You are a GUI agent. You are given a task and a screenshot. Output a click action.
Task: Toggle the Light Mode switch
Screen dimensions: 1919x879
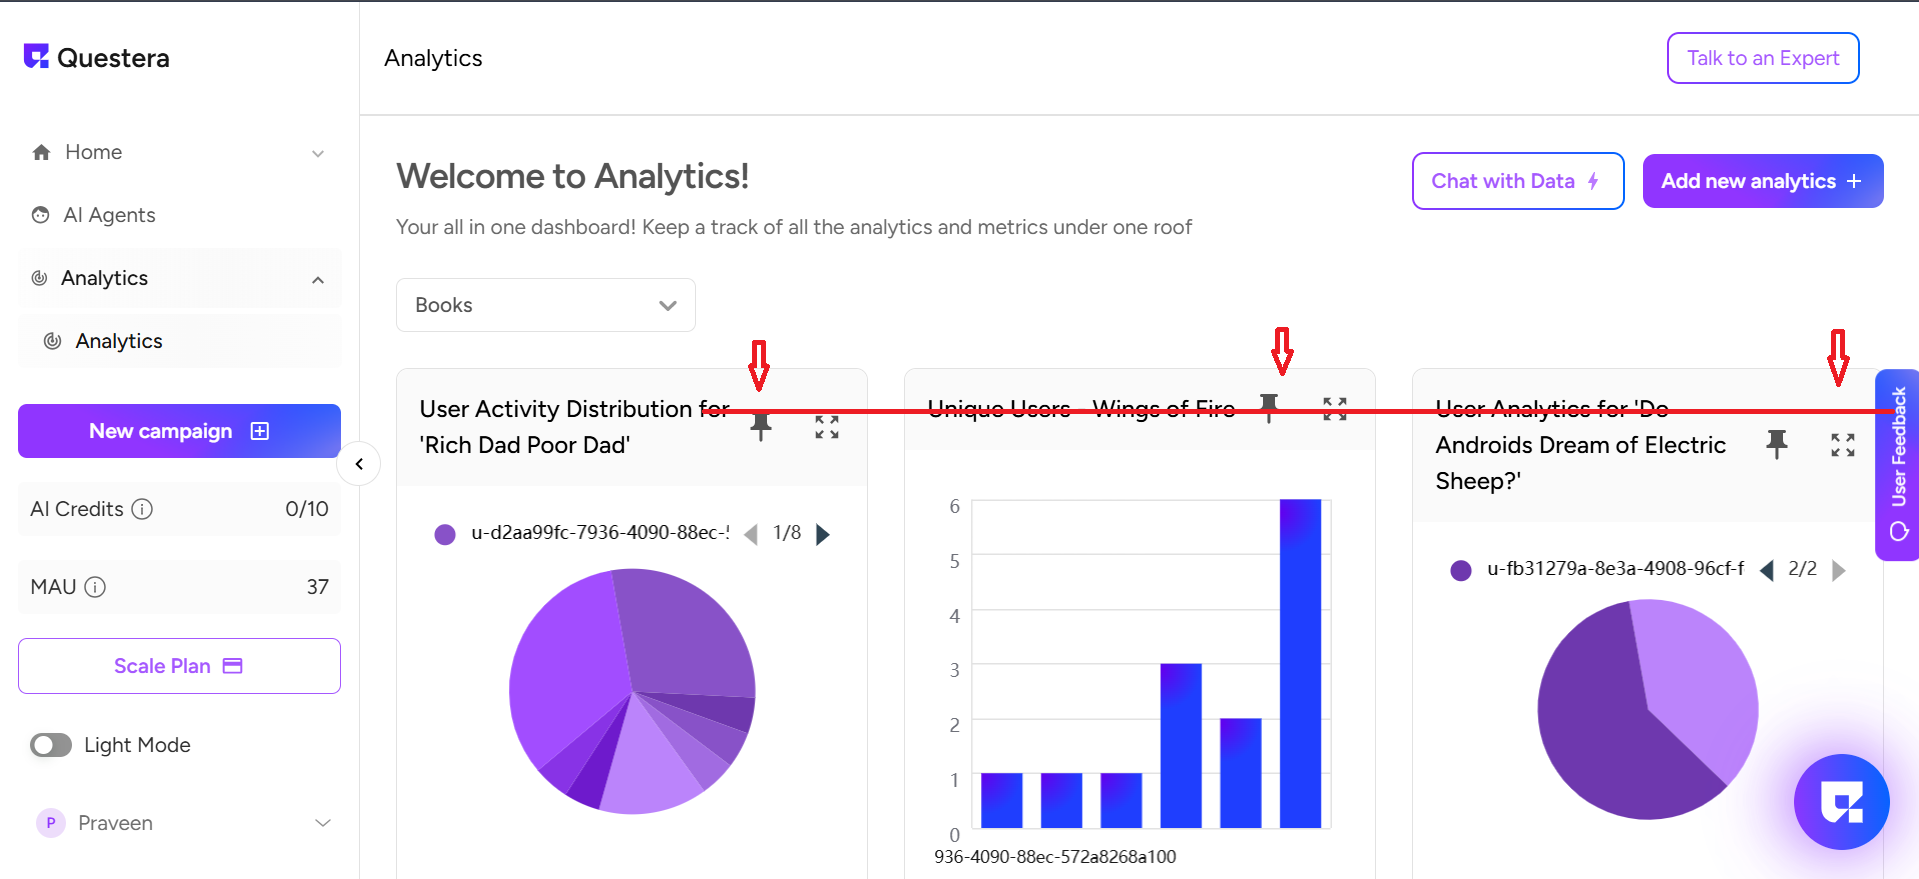point(51,745)
